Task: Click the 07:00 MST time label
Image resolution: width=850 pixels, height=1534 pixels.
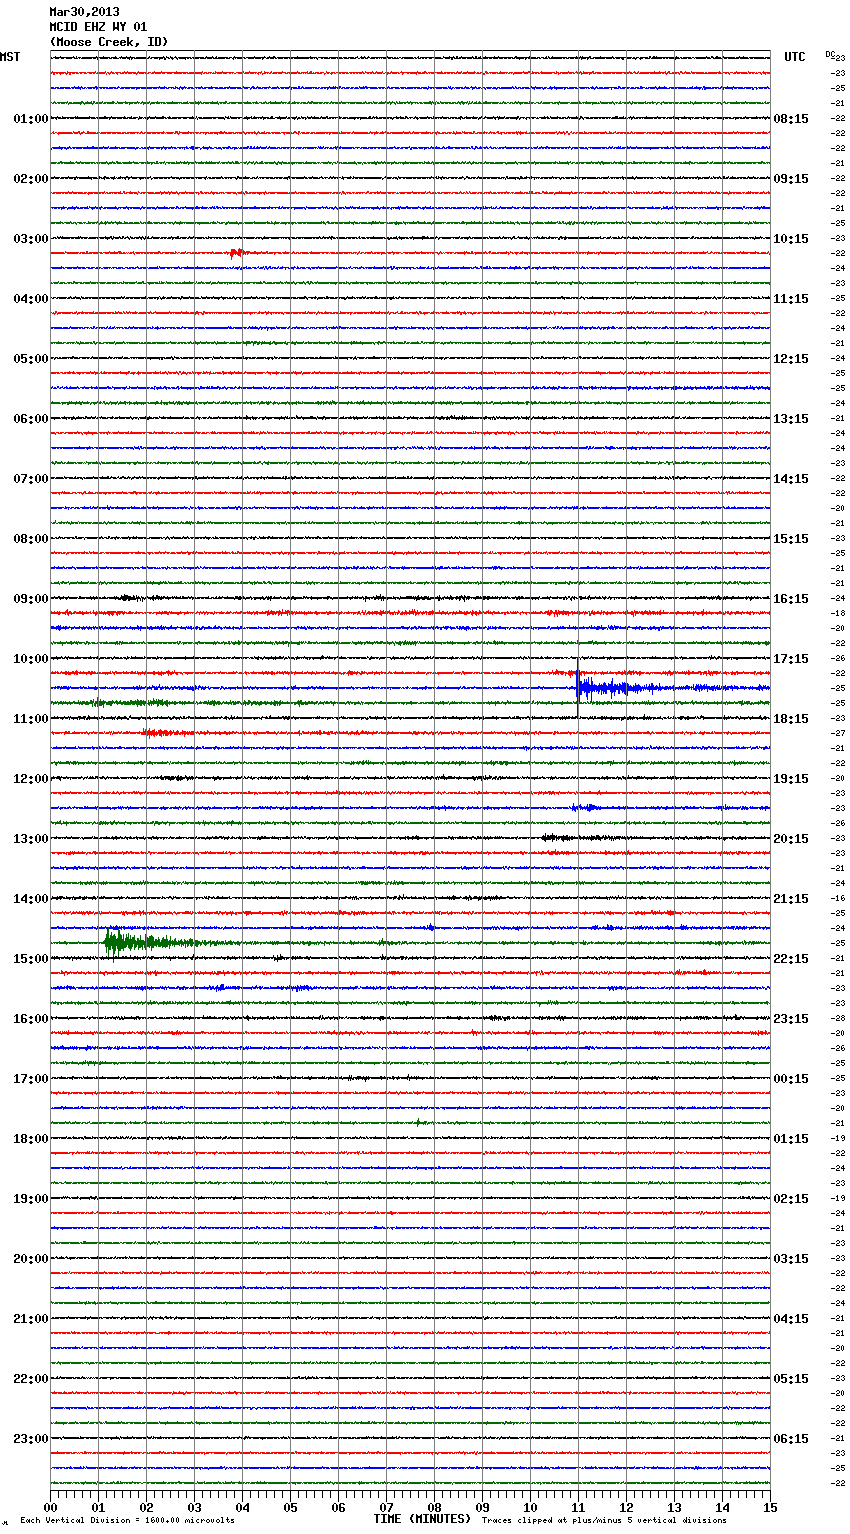Action: (31, 479)
